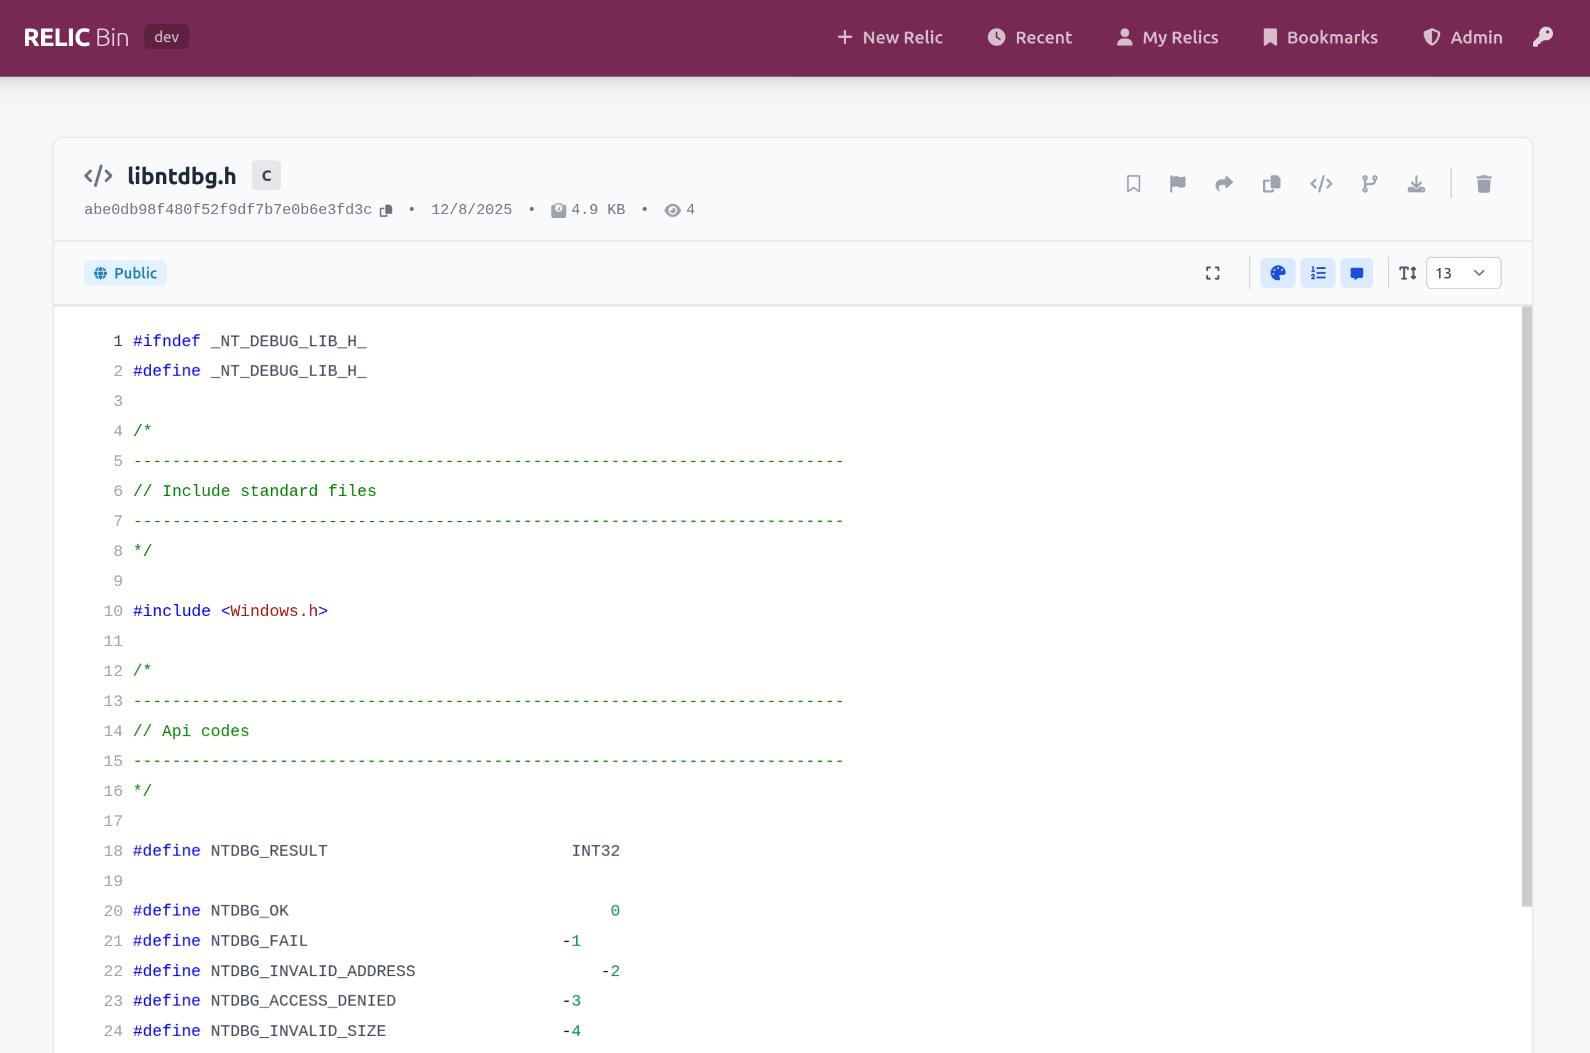Click the NTDBG_ACCESS_DENIED define
Screen dimensions: 1590x1053
pyautogui.click(x=357, y=1001)
